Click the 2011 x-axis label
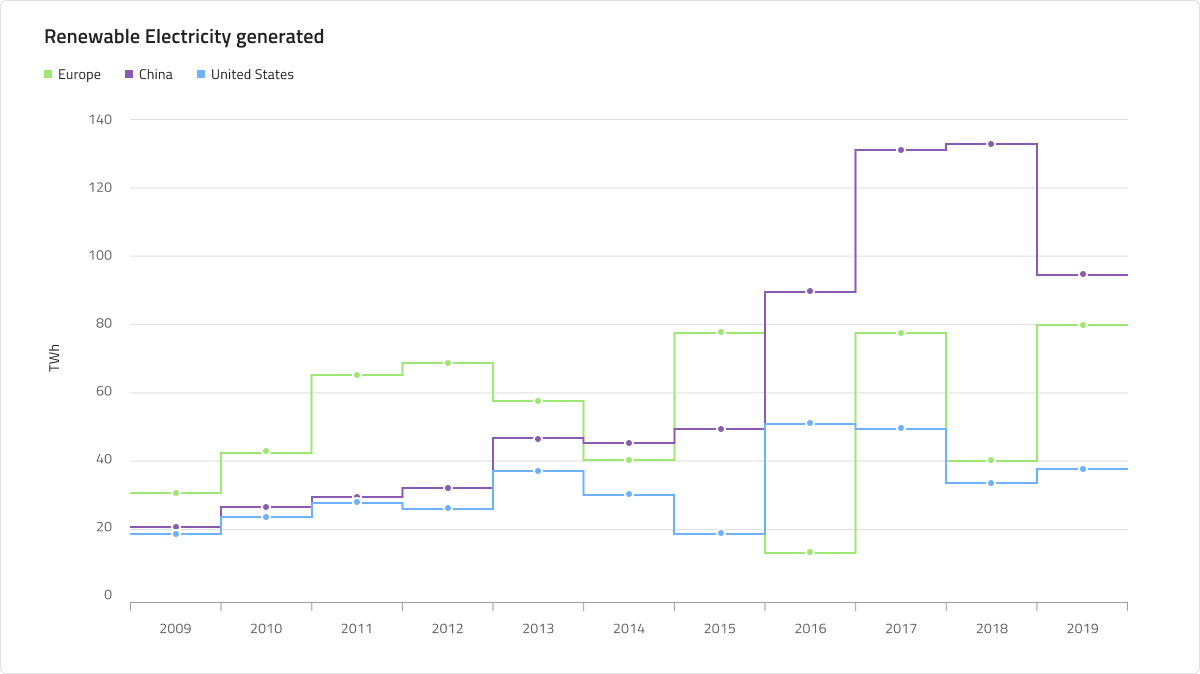The image size is (1200, 674). (357, 629)
